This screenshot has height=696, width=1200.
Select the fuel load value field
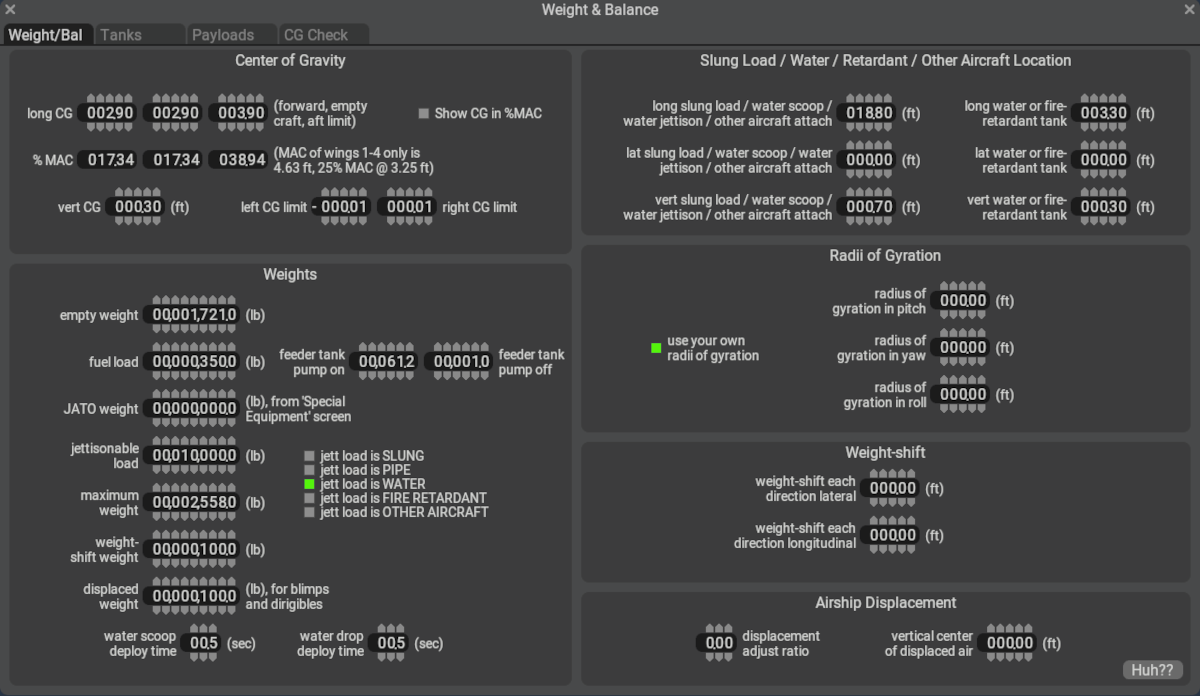click(193, 362)
